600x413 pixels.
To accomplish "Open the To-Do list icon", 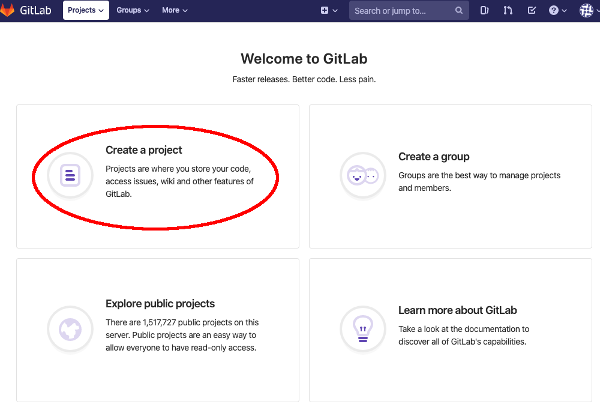I will coord(532,10).
